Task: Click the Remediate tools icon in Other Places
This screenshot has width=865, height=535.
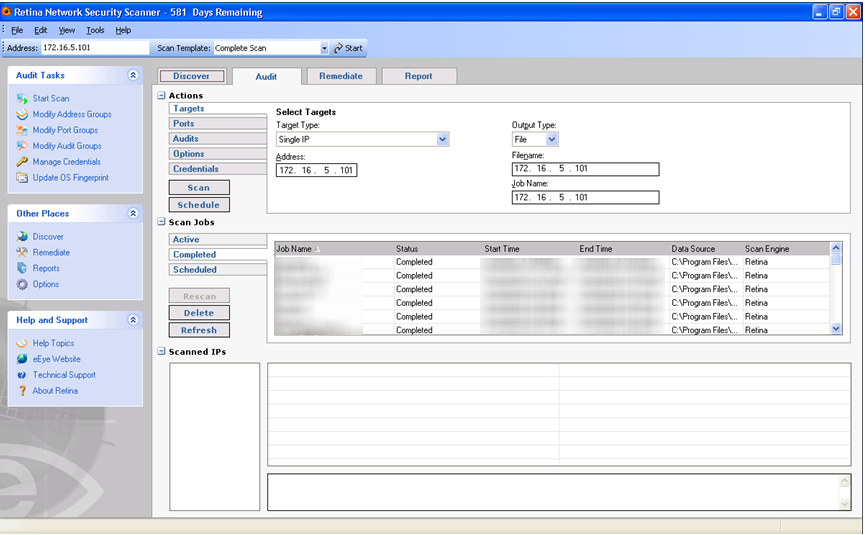Action: click(x=22, y=253)
